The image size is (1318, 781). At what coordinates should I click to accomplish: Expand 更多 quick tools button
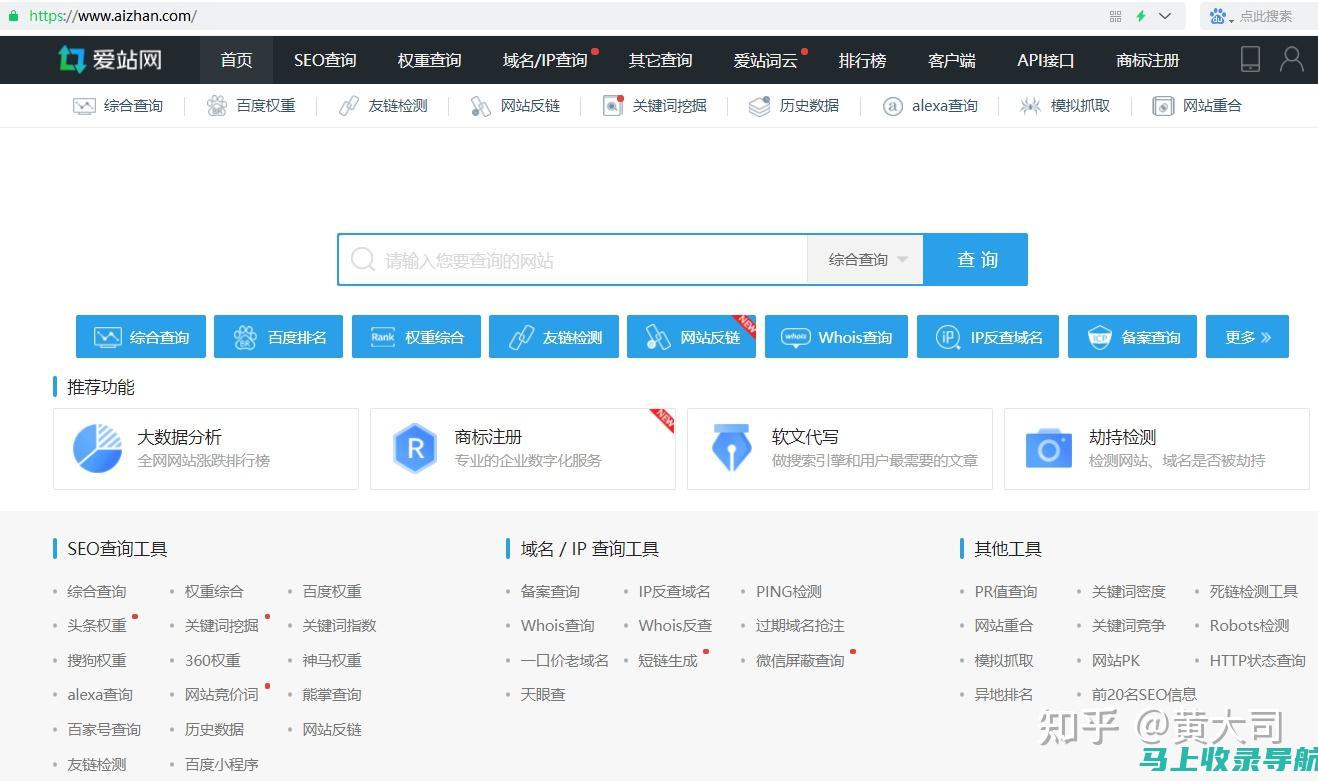coord(1247,337)
